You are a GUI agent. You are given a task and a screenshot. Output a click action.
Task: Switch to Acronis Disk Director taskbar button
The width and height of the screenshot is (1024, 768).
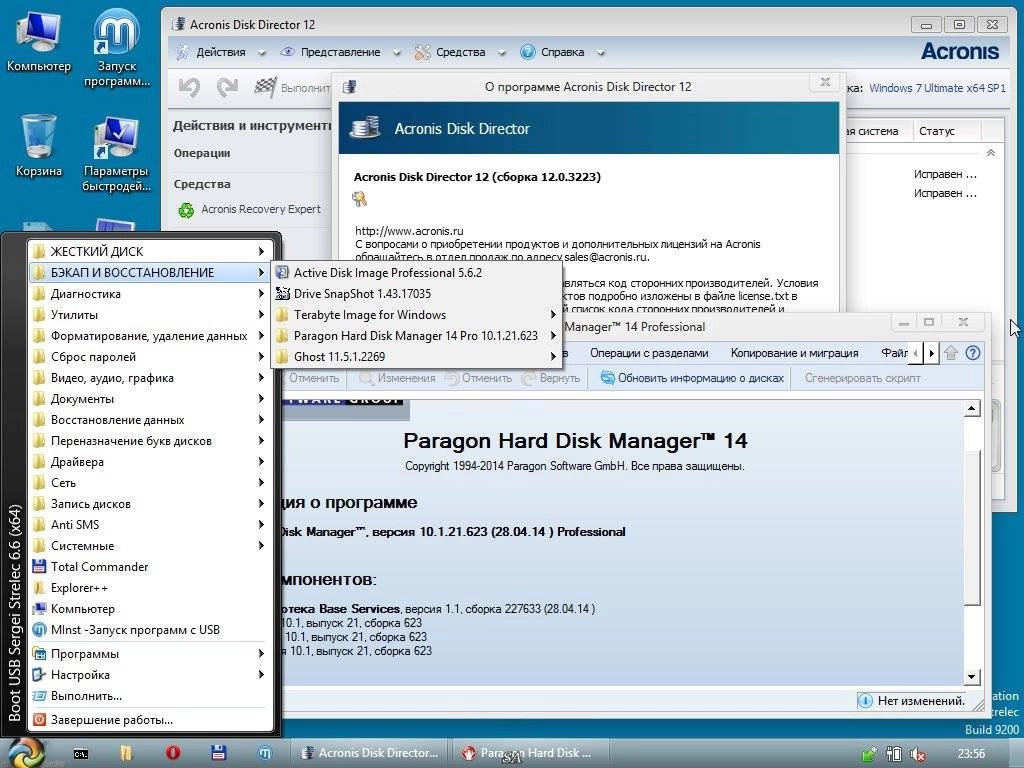pyautogui.click(x=369, y=753)
